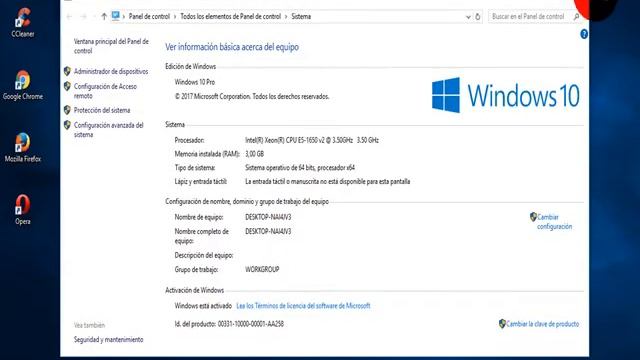Go up one level with up arrow

pyautogui.click(x=104, y=17)
